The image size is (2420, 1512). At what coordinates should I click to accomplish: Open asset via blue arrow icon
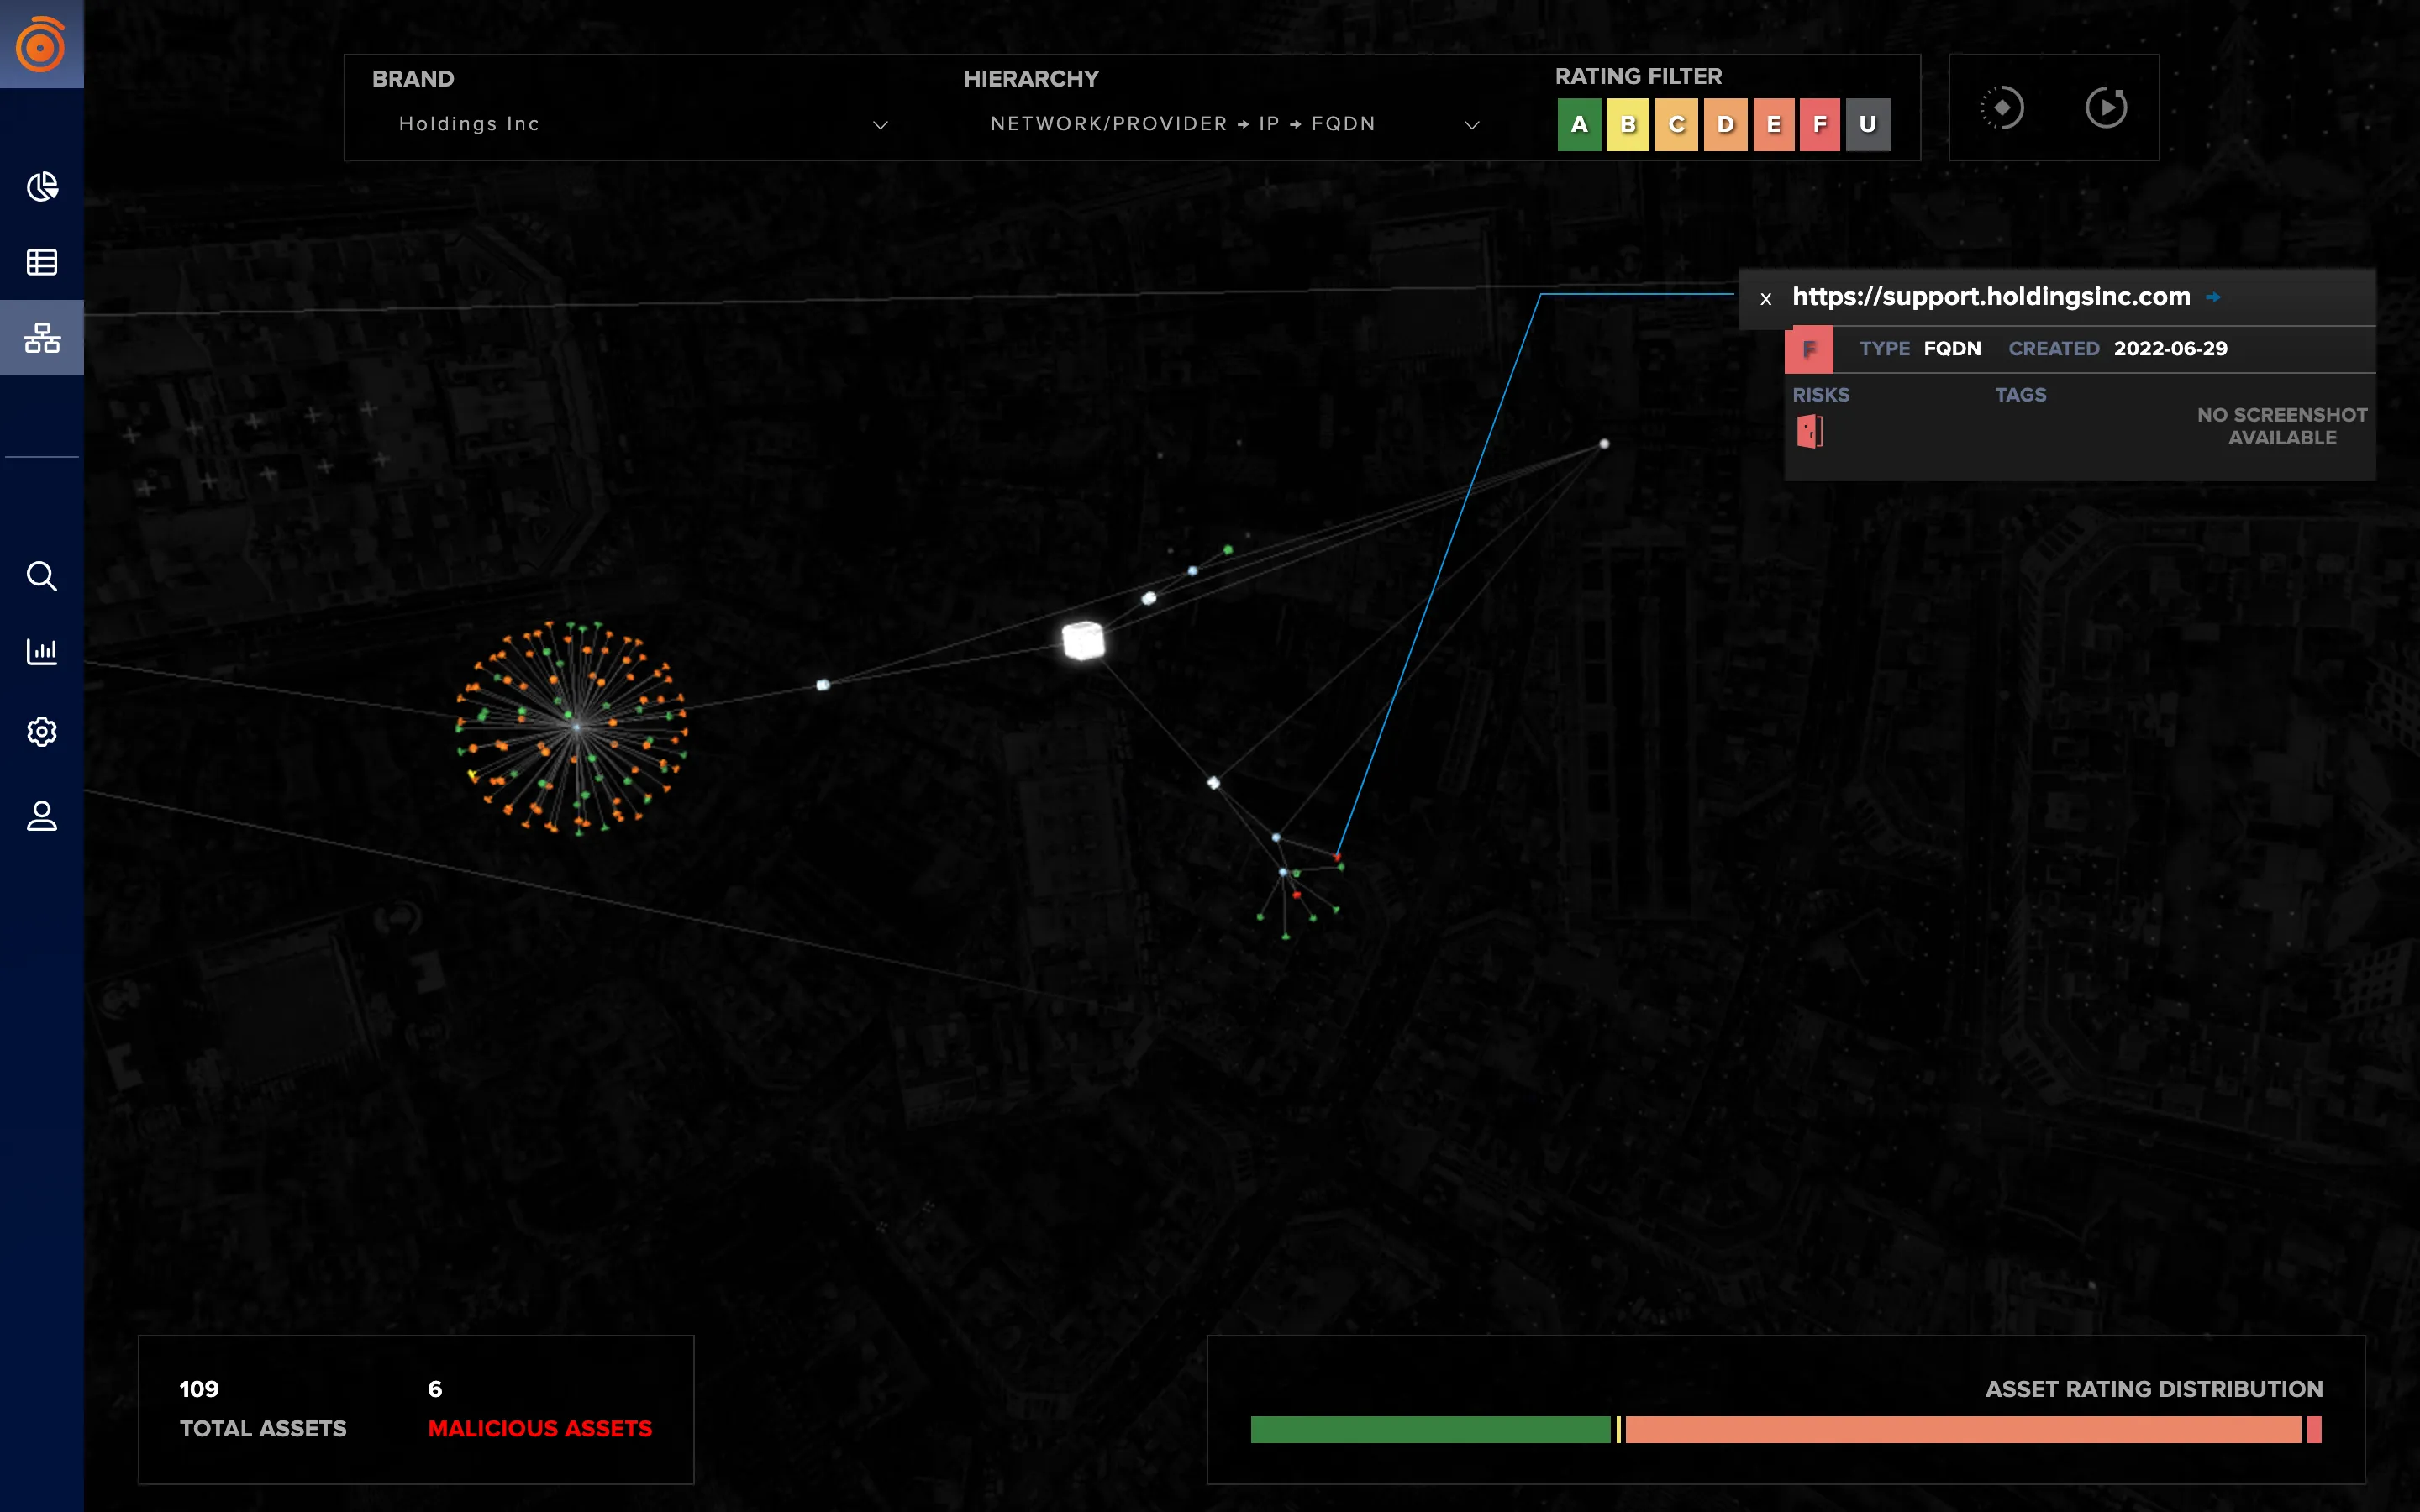point(2214,297)
